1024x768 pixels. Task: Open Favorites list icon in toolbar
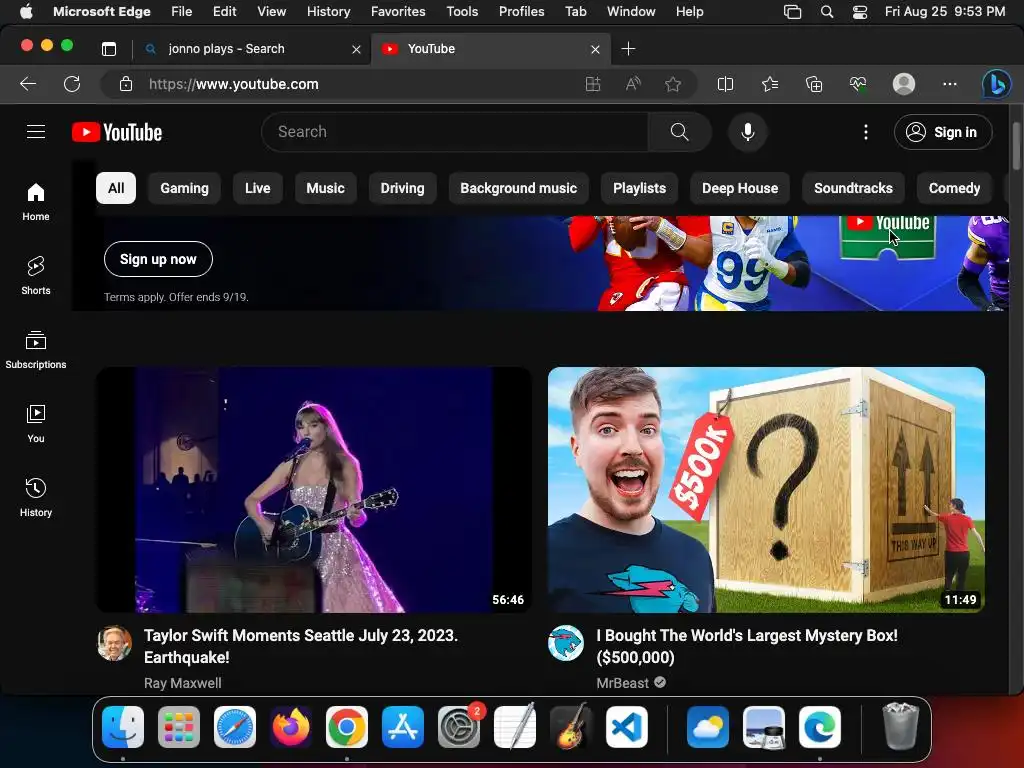point(770,84)
